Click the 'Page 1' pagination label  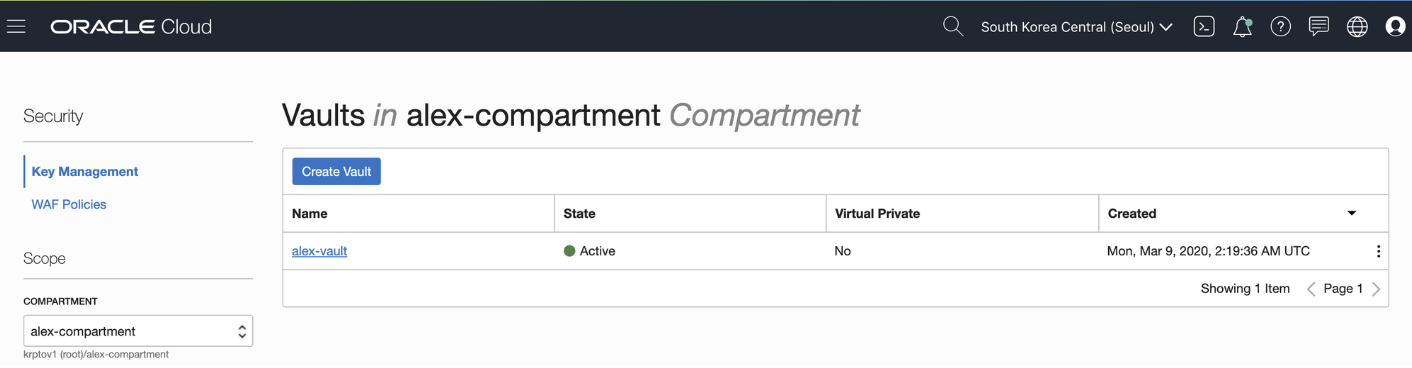click(1343, 289)
